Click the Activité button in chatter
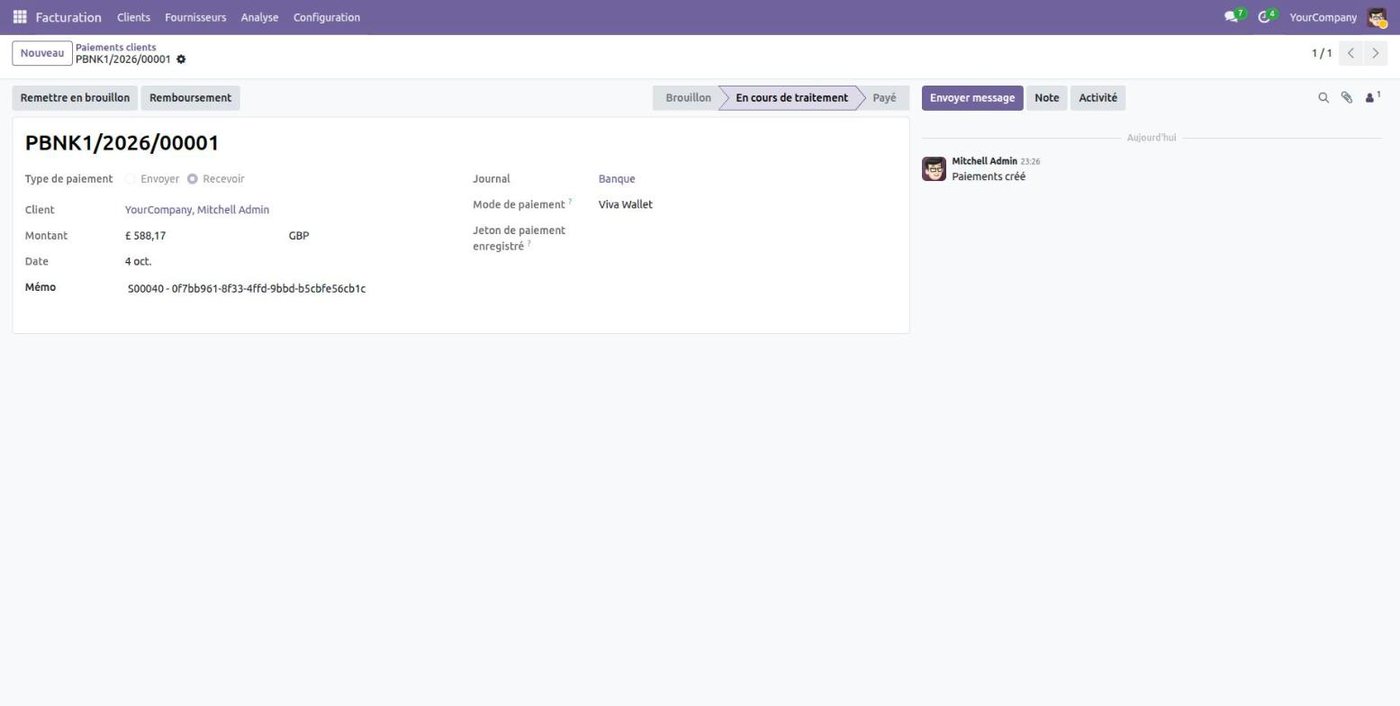1400x706 pixels. coord(1098,98)
